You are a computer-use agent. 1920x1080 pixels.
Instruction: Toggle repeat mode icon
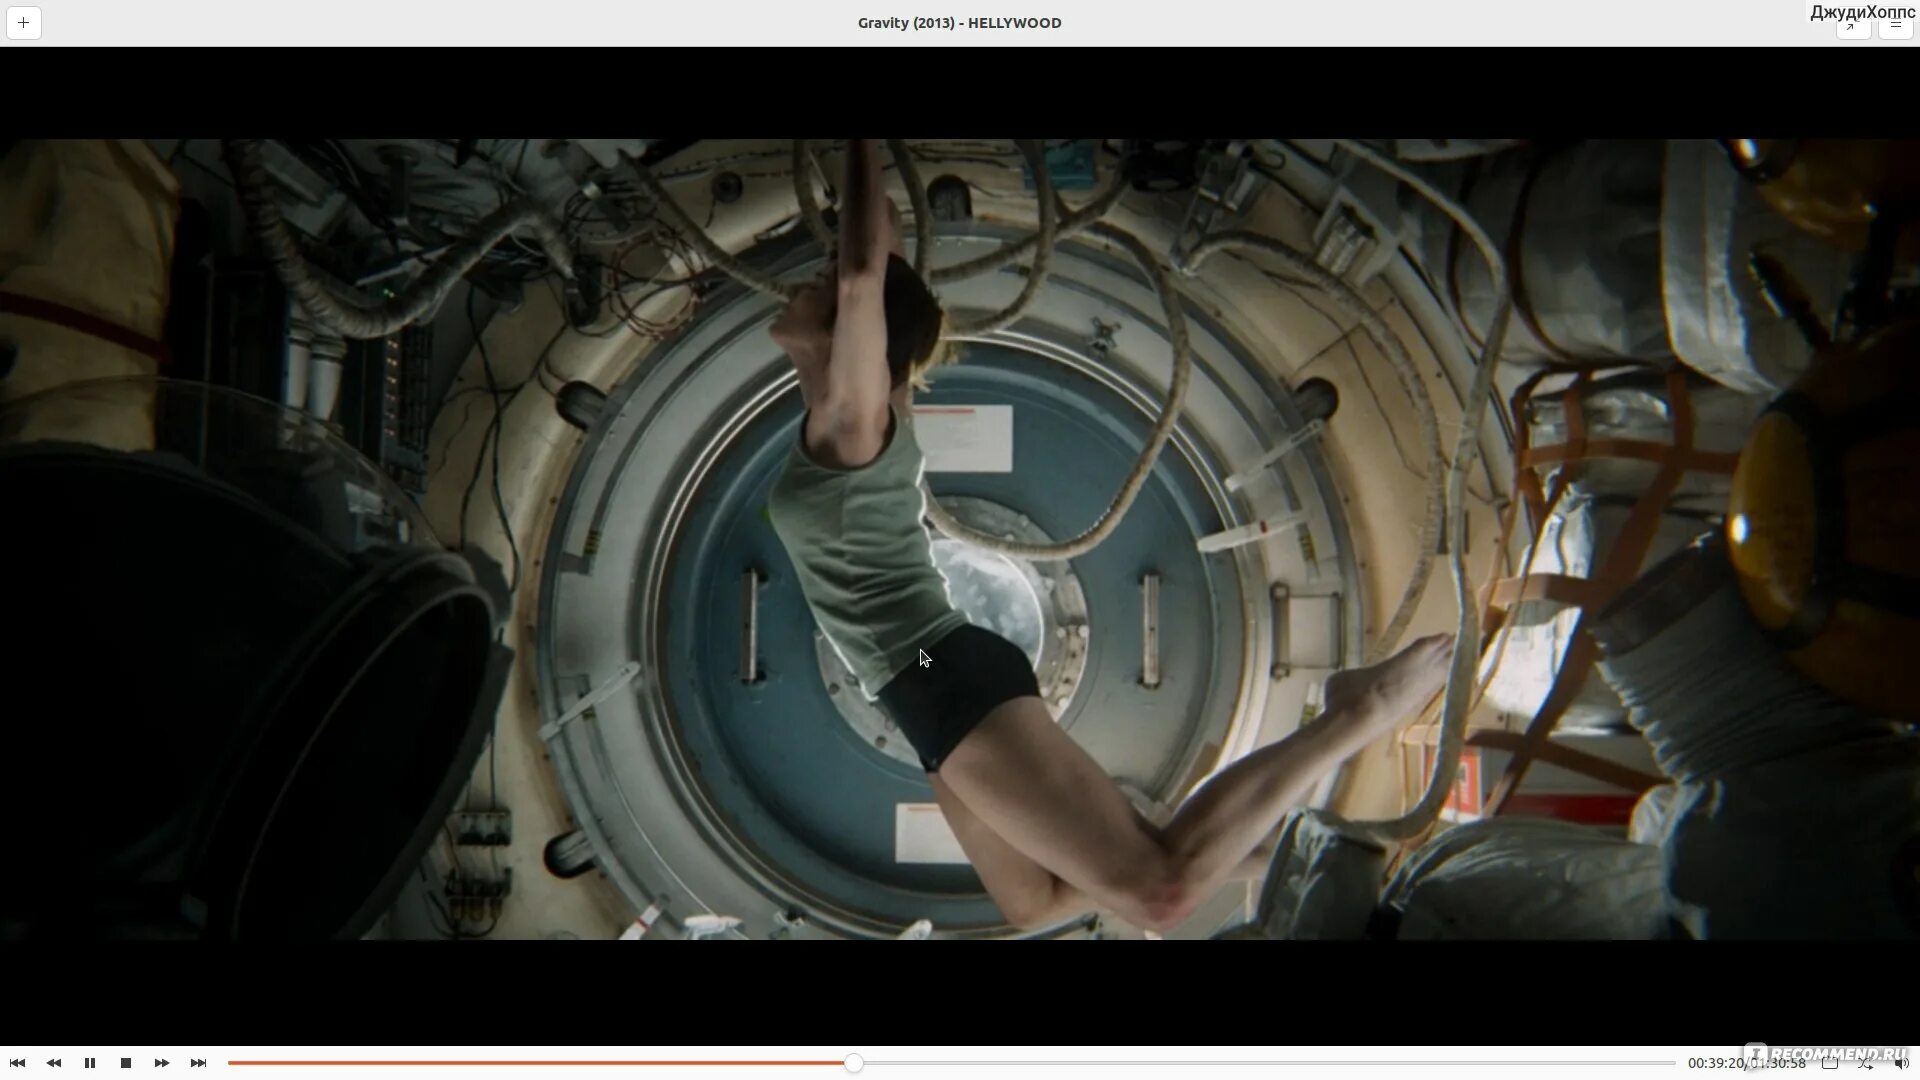click(1830, 1063)
